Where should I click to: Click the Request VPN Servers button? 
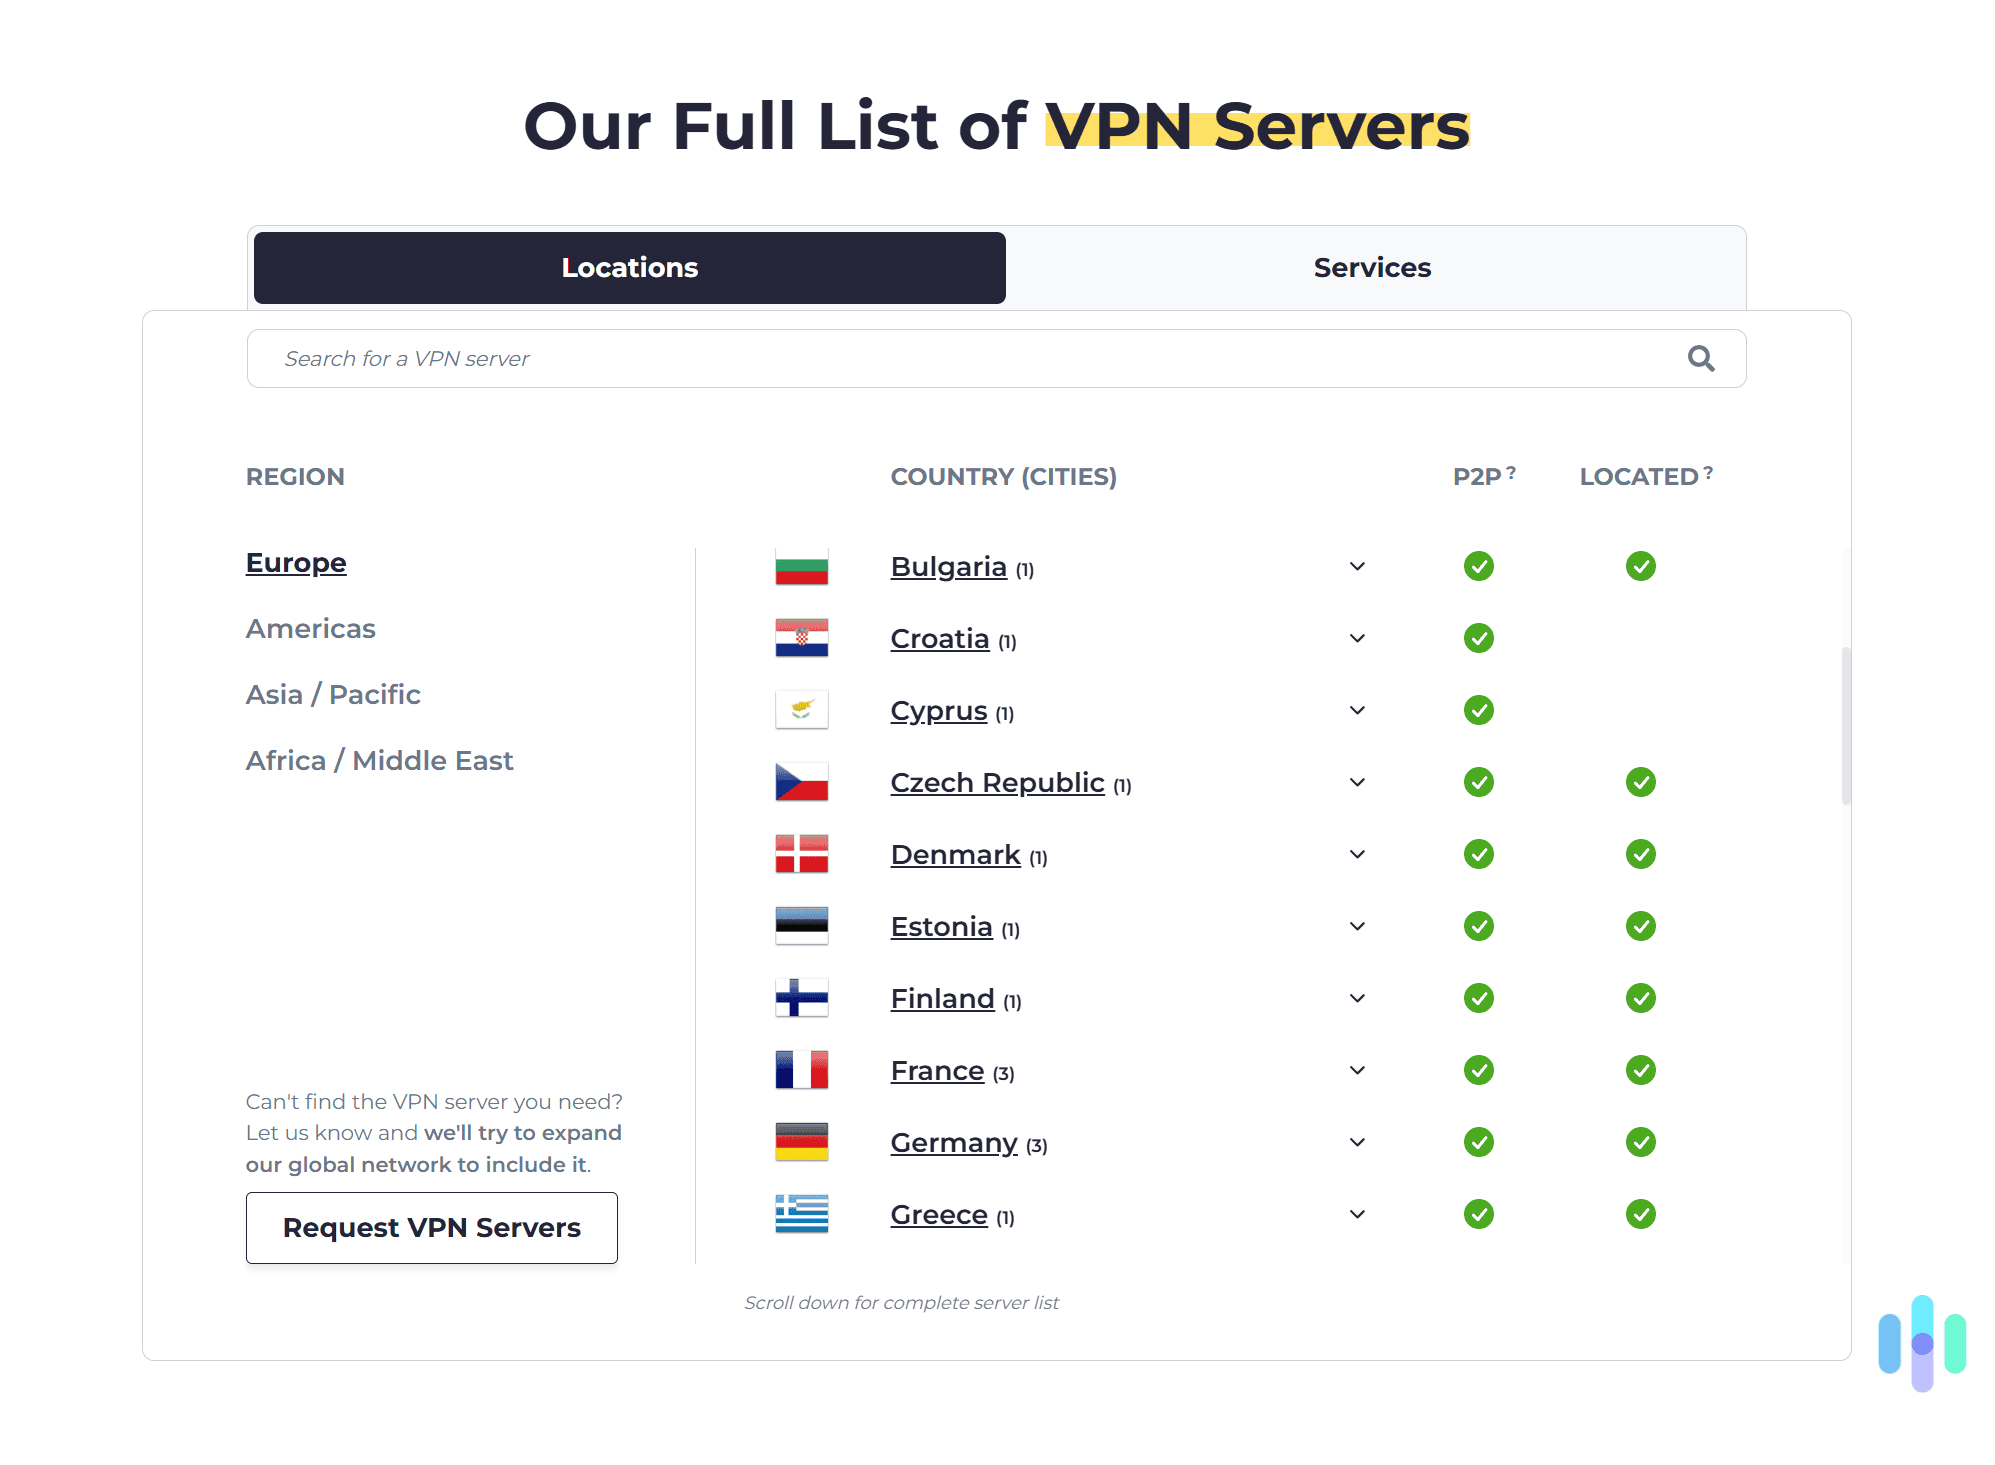(x=431, y=1227)
